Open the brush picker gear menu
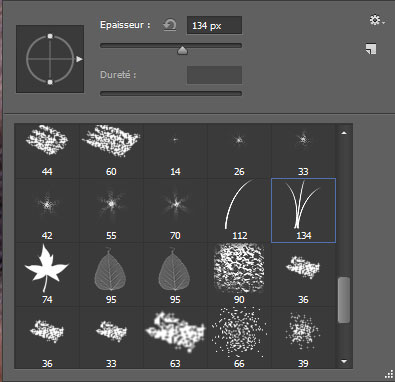The width and height of the screenshot is (395, 382). point(377,20)
